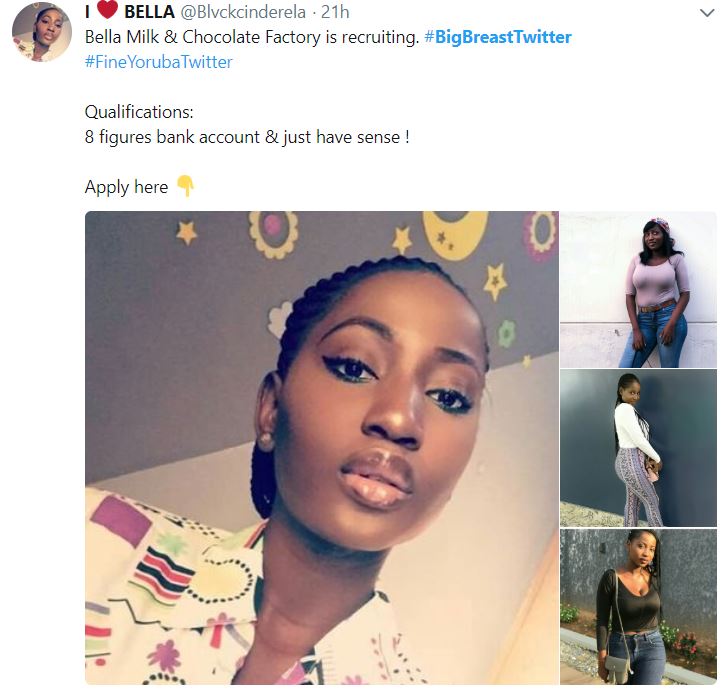Open the tweet's 21h timestamp
Image resolution: width=726 pixels, height=700 pixels.
tap(335, 13)
